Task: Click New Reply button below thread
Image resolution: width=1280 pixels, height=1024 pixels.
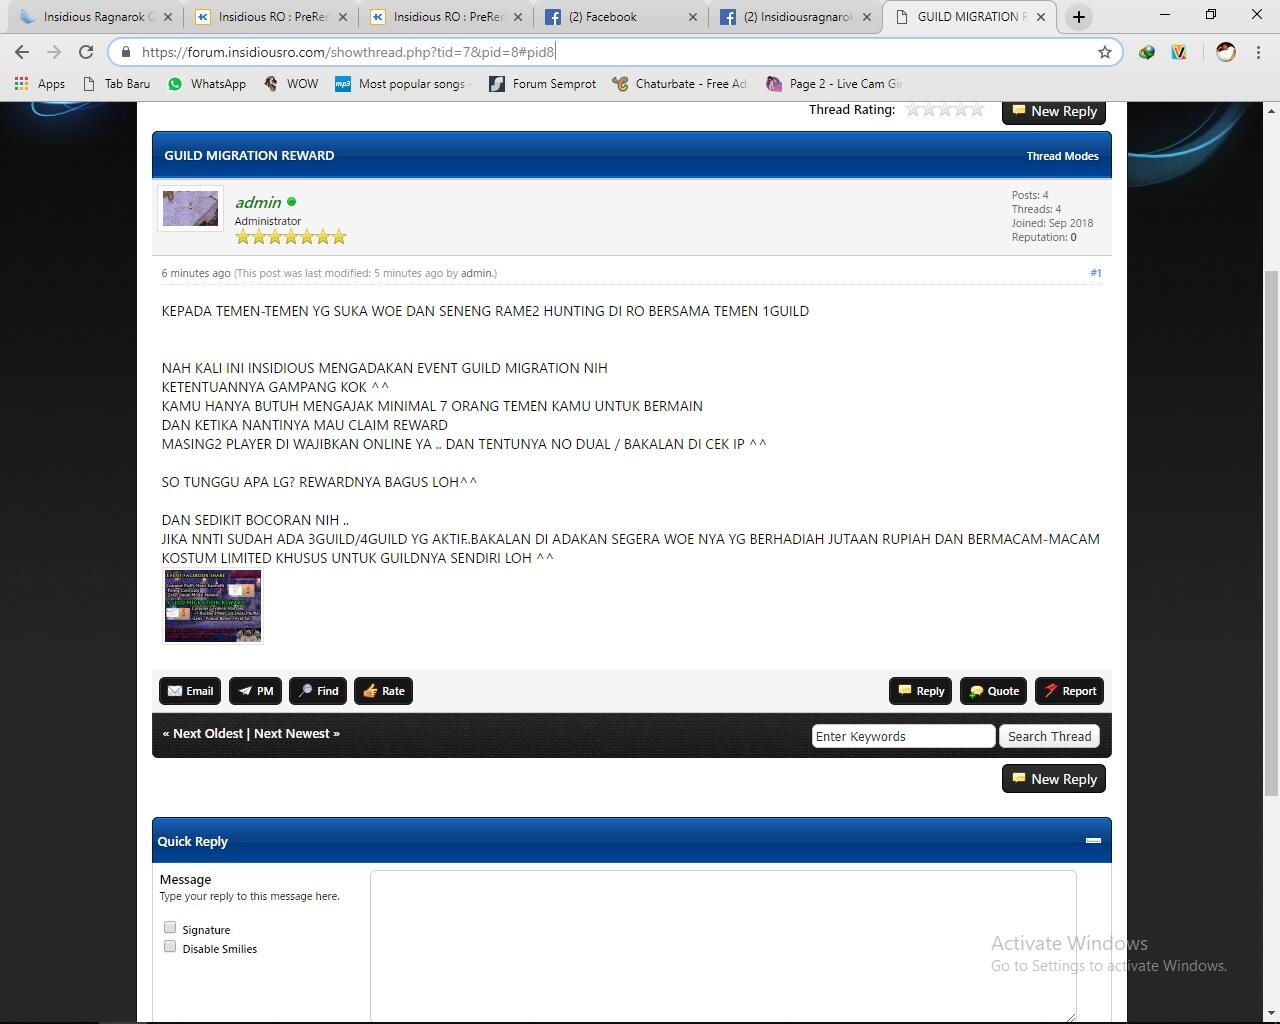Action: [1054, 779]
